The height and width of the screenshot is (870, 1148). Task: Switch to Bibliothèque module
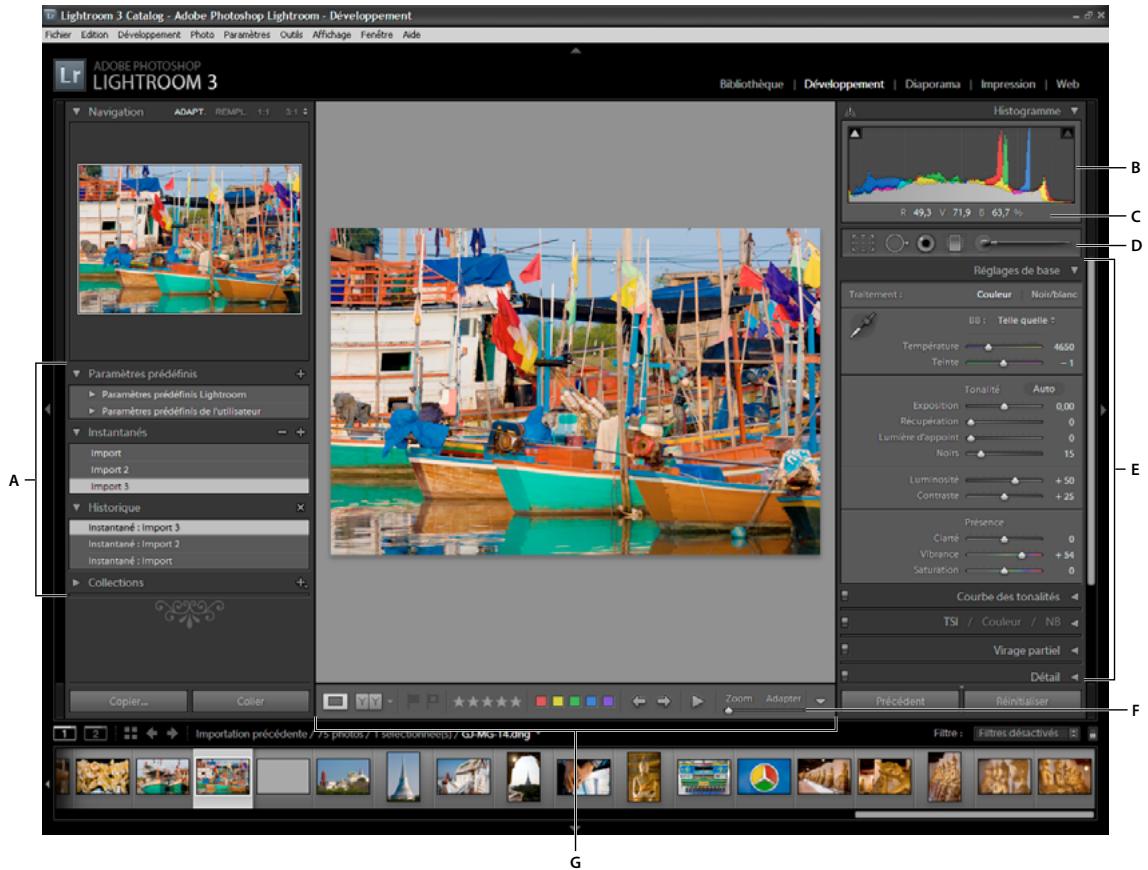coord(751,84)
